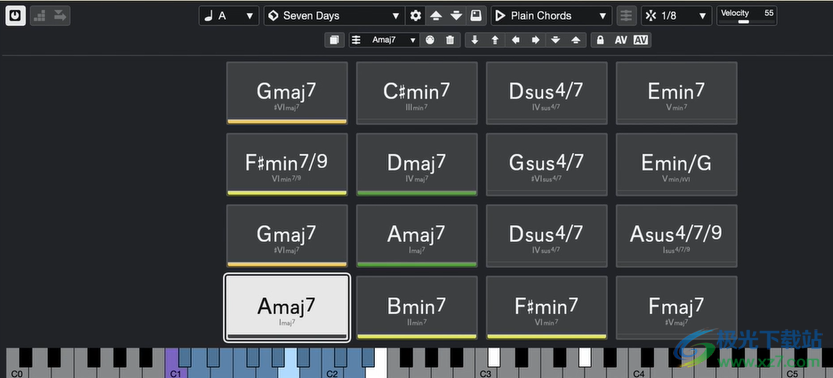The image size is (833, 378).
Task: Trigger the Dmaj7 chord pad
Action: tap(417, 165)
